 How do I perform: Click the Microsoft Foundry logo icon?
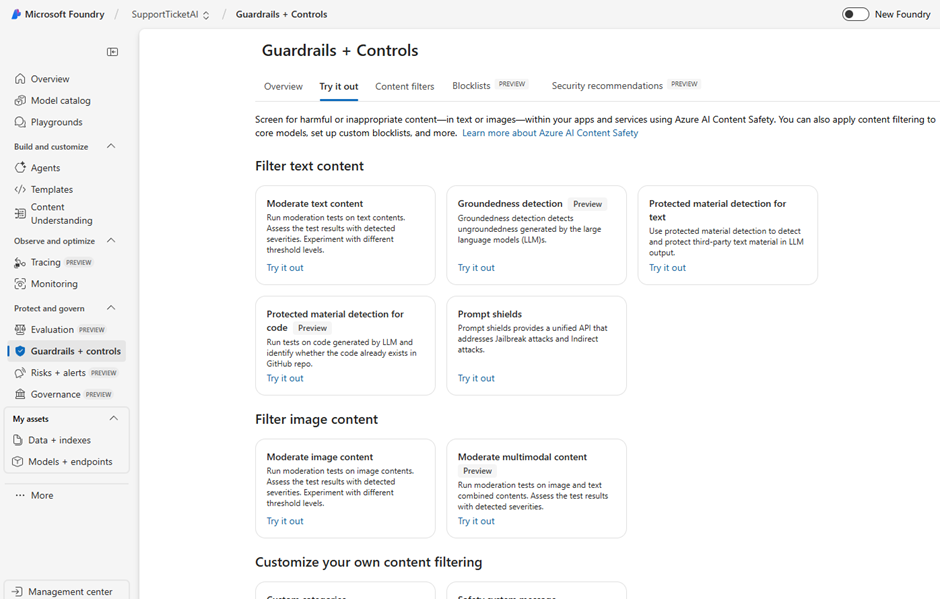click(16, 14)
